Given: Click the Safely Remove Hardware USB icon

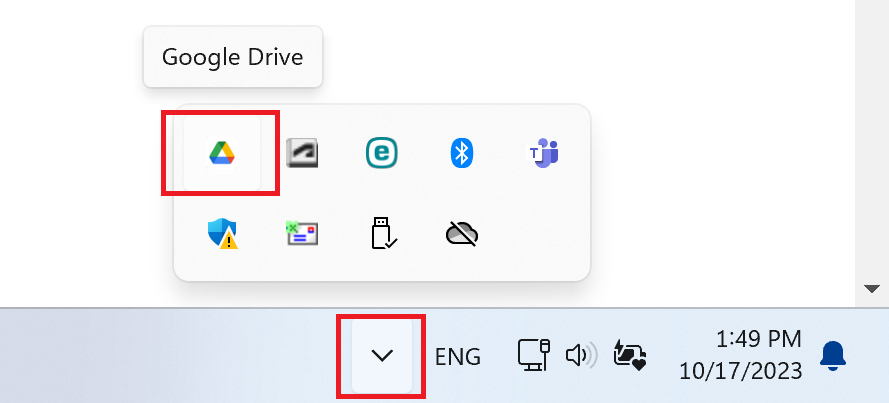Looking at the screenshot, I should (x=383, y=232).
